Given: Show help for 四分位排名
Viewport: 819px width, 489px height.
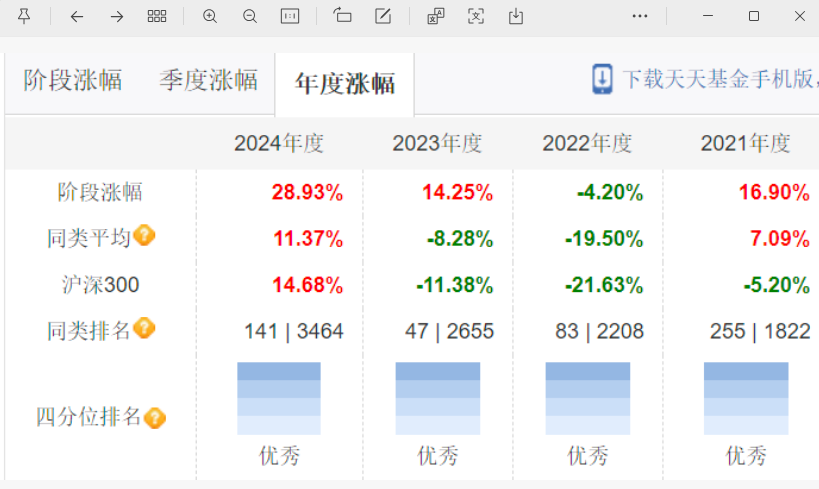Looking at the screenshot, I should click(x=155, y=418).
